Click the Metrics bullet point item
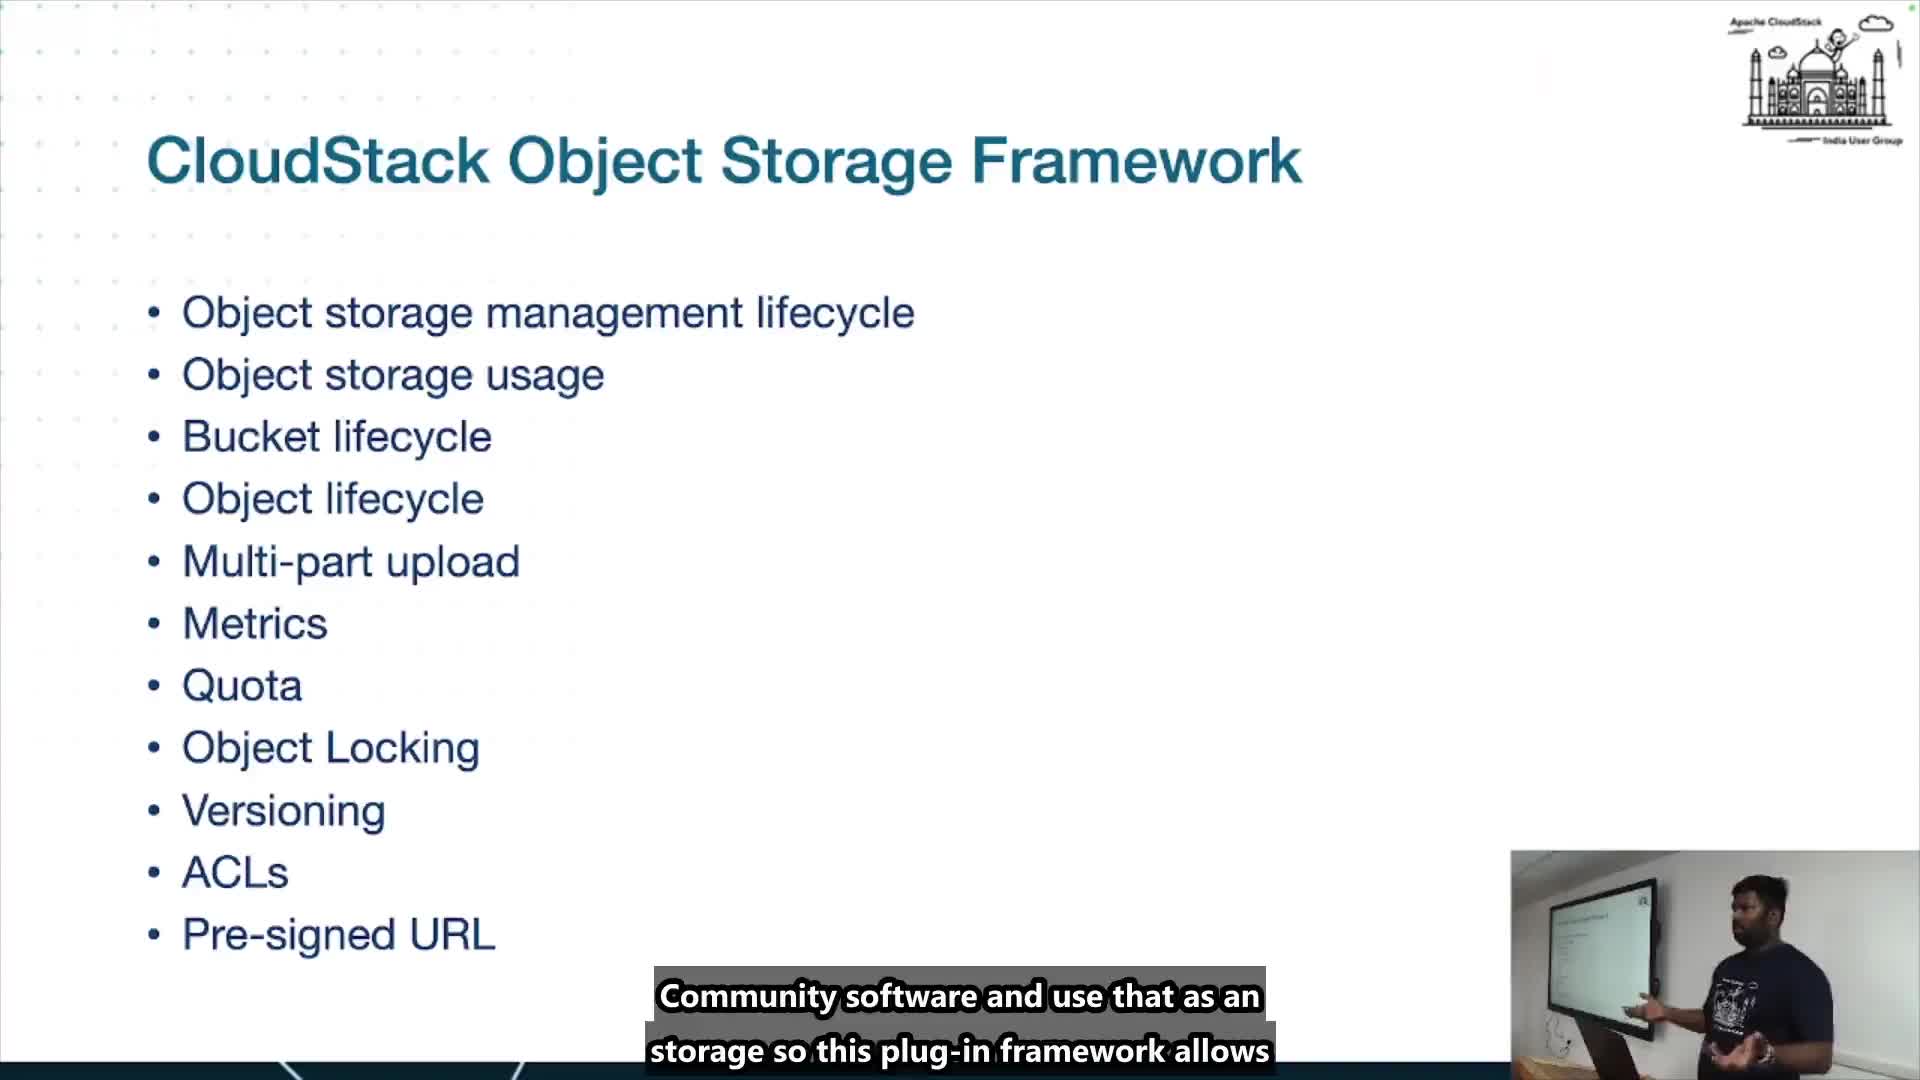Image resolution: width=1920 pixels, height=1080 pixels. [253, 621]
